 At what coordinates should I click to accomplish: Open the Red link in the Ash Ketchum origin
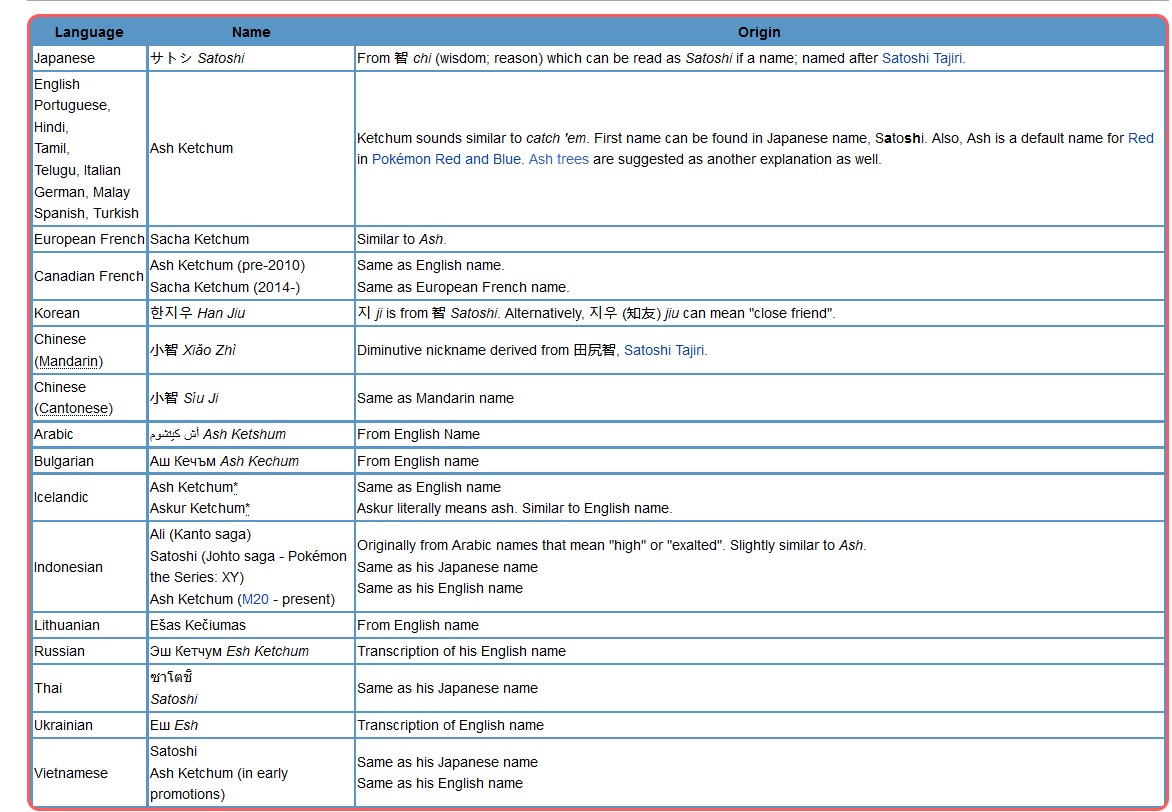pyautogui.click(x=1141, y=138)
